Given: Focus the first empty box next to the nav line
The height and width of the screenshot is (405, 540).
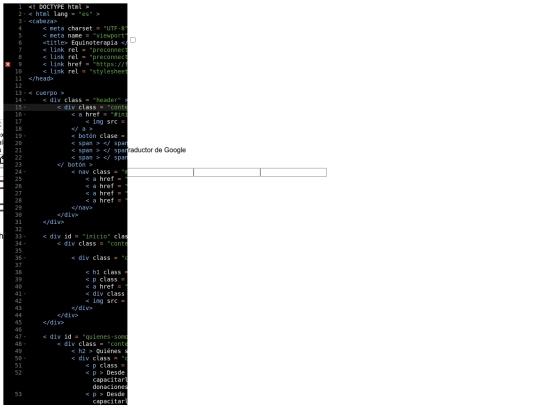Looking at the screenshot, I should pos(160,172).
